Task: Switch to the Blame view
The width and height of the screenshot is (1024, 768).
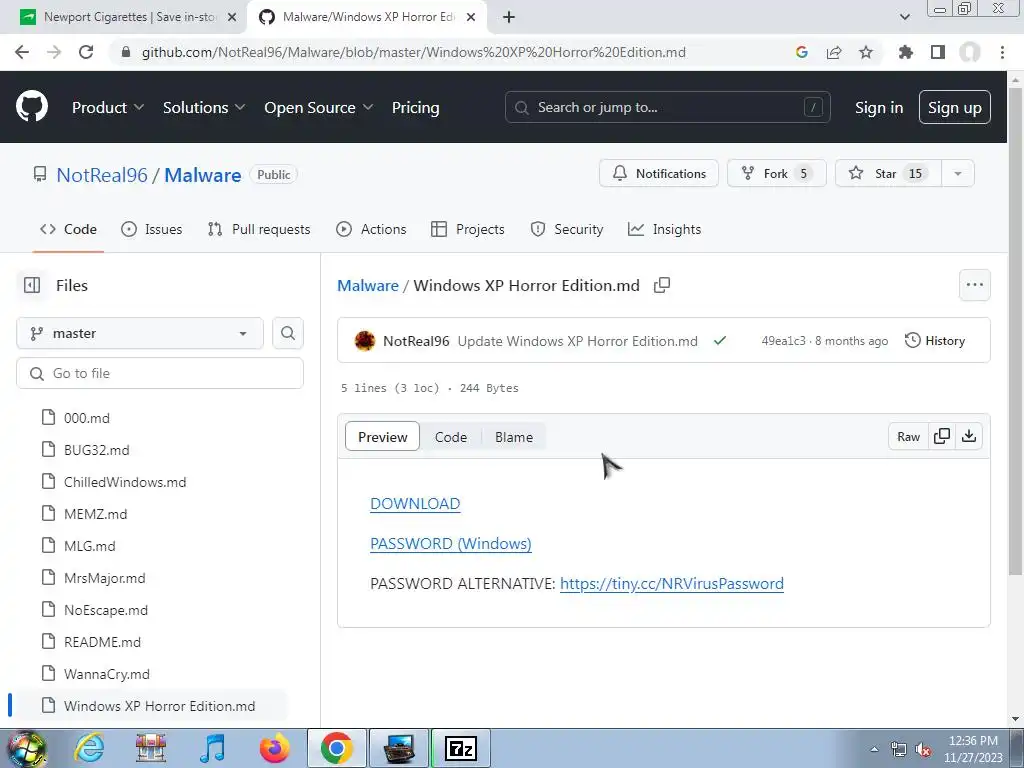Action: tap(514, 437)
